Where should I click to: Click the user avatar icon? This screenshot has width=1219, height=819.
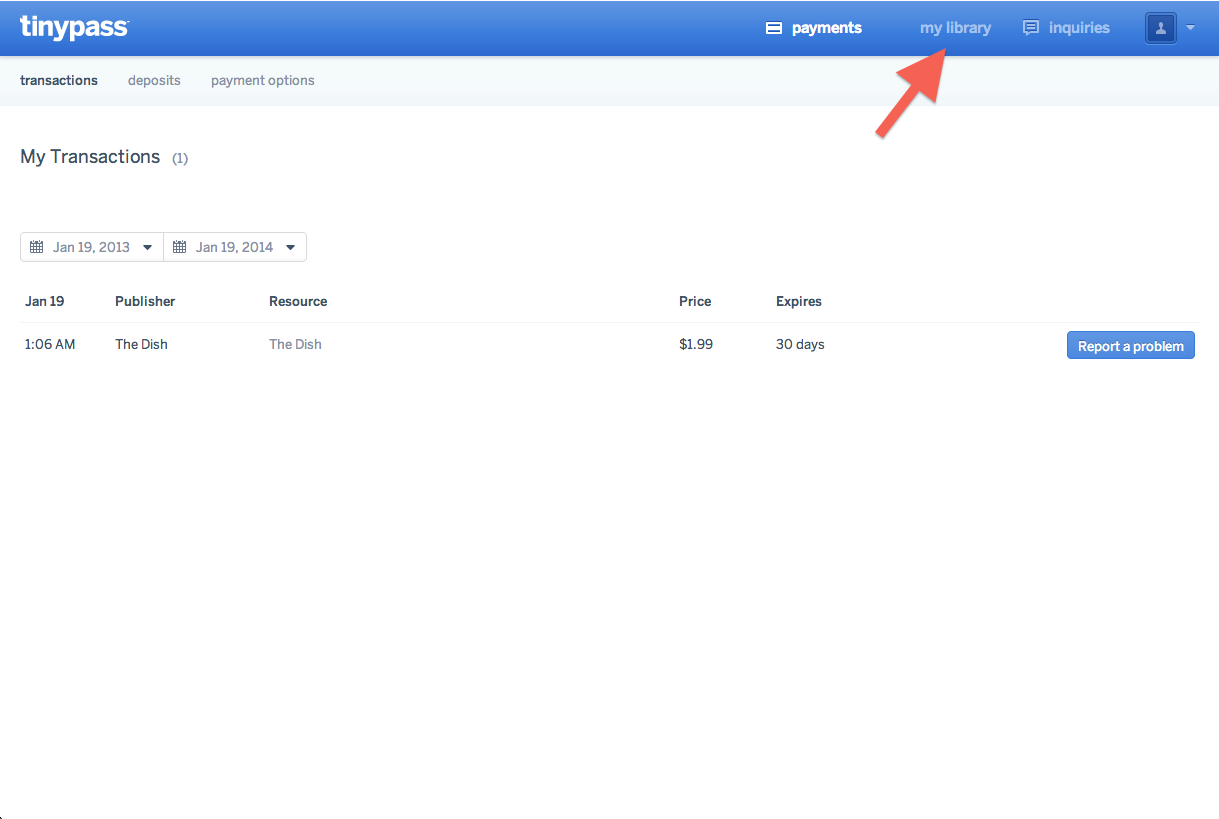click(1160, 28)
